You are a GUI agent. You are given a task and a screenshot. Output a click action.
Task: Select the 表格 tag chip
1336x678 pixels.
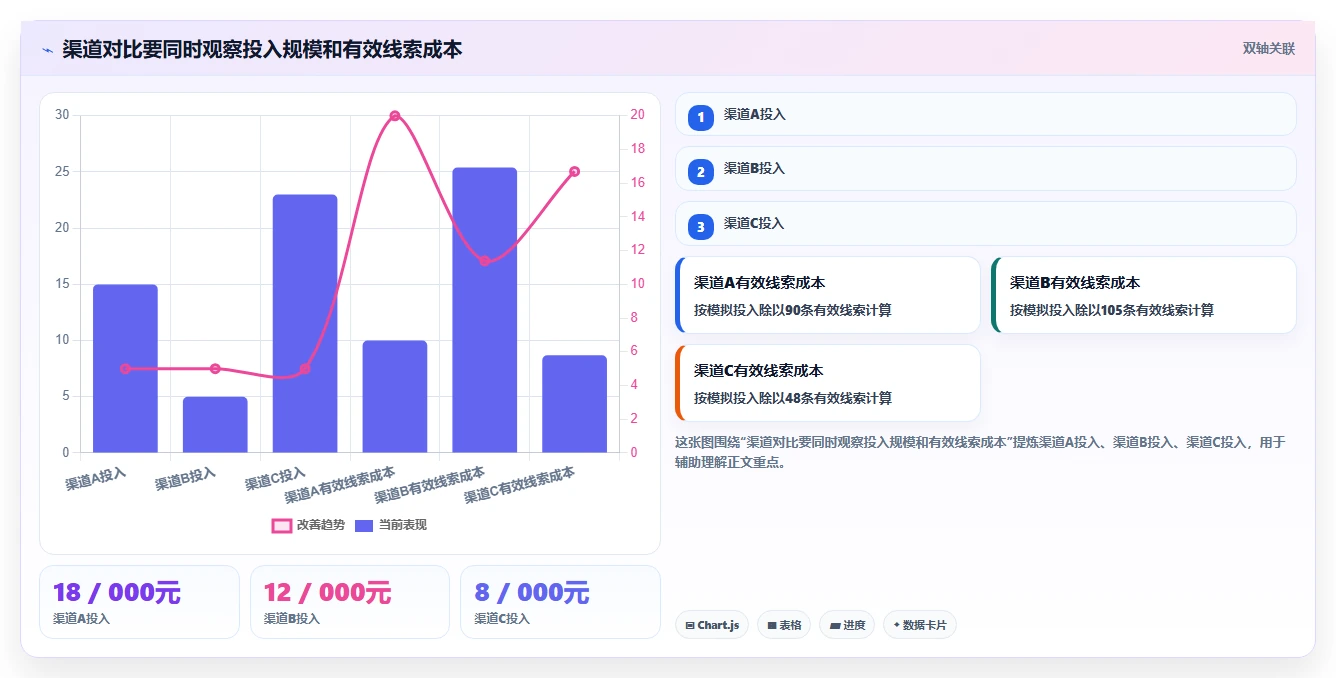[784, 625]
